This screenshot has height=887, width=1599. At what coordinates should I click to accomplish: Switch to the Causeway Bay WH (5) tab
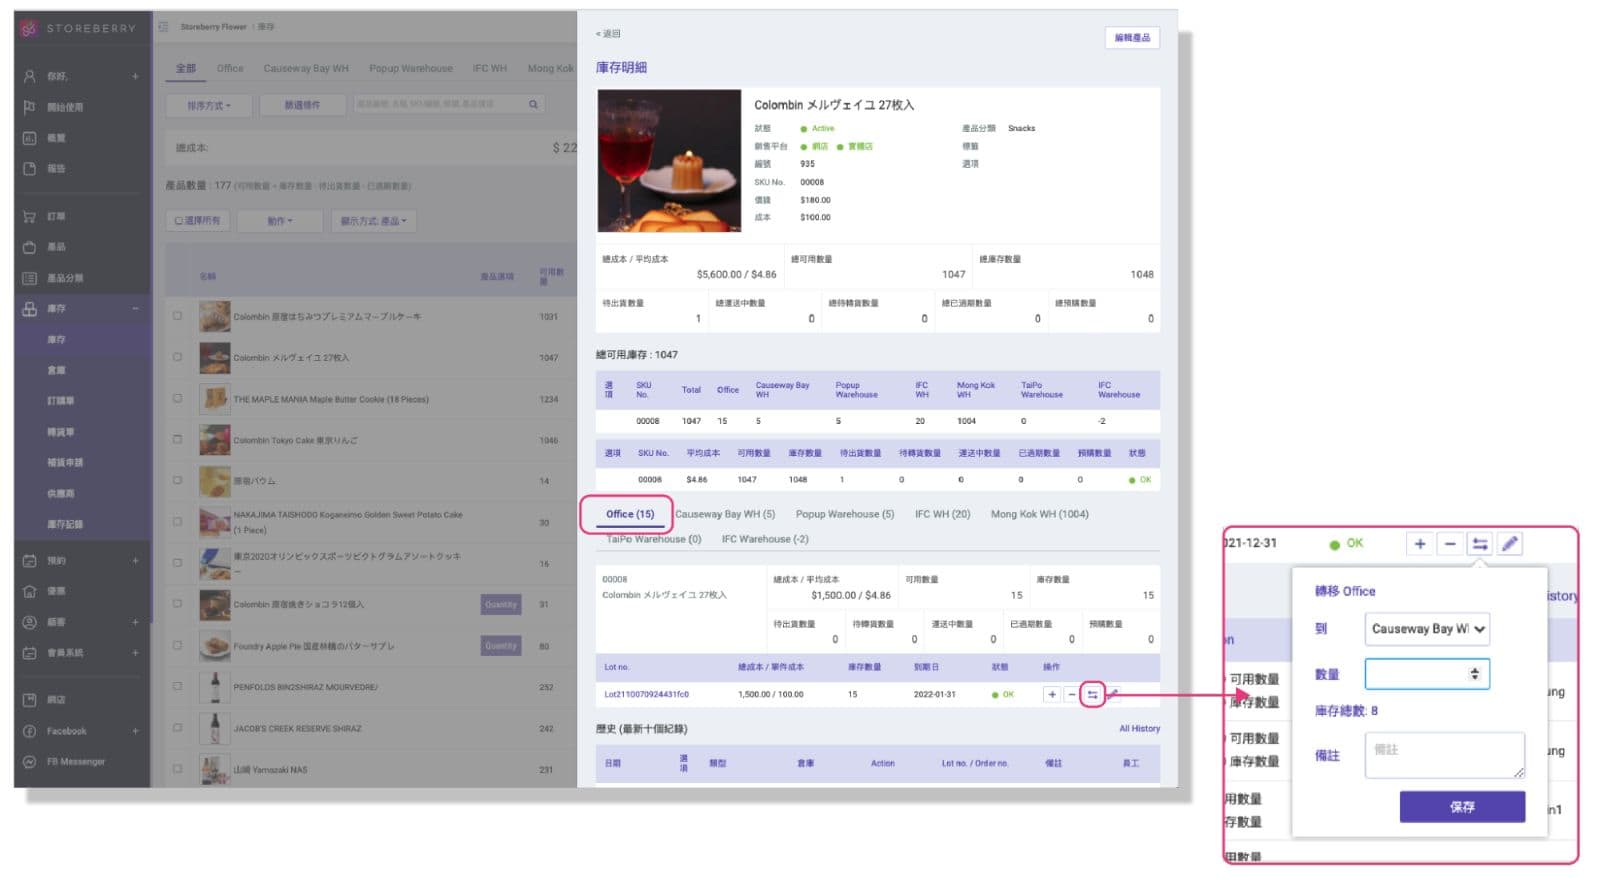click(725, 514)
